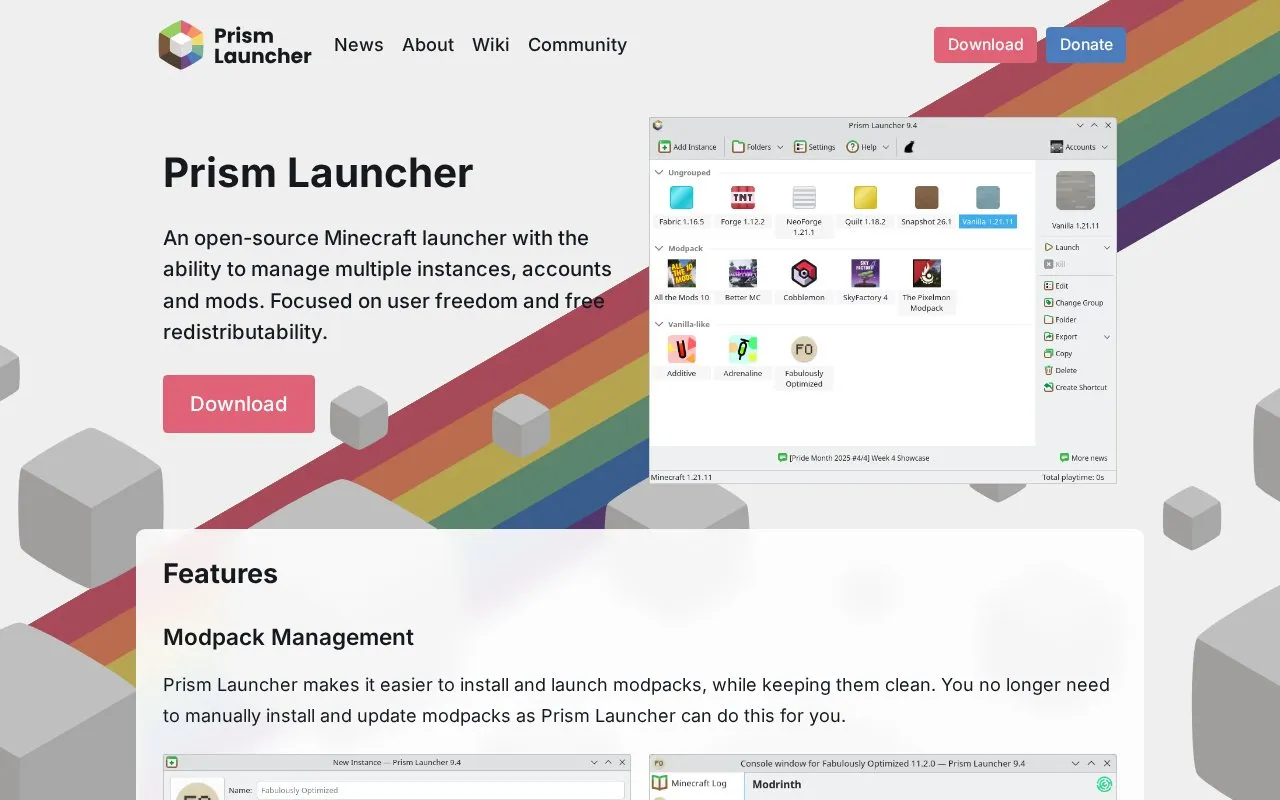Click the Add Instance icon in screenshot toolbar
Image resolution: width=1280 pixels, height=800 pixels.
click(665, 147)
